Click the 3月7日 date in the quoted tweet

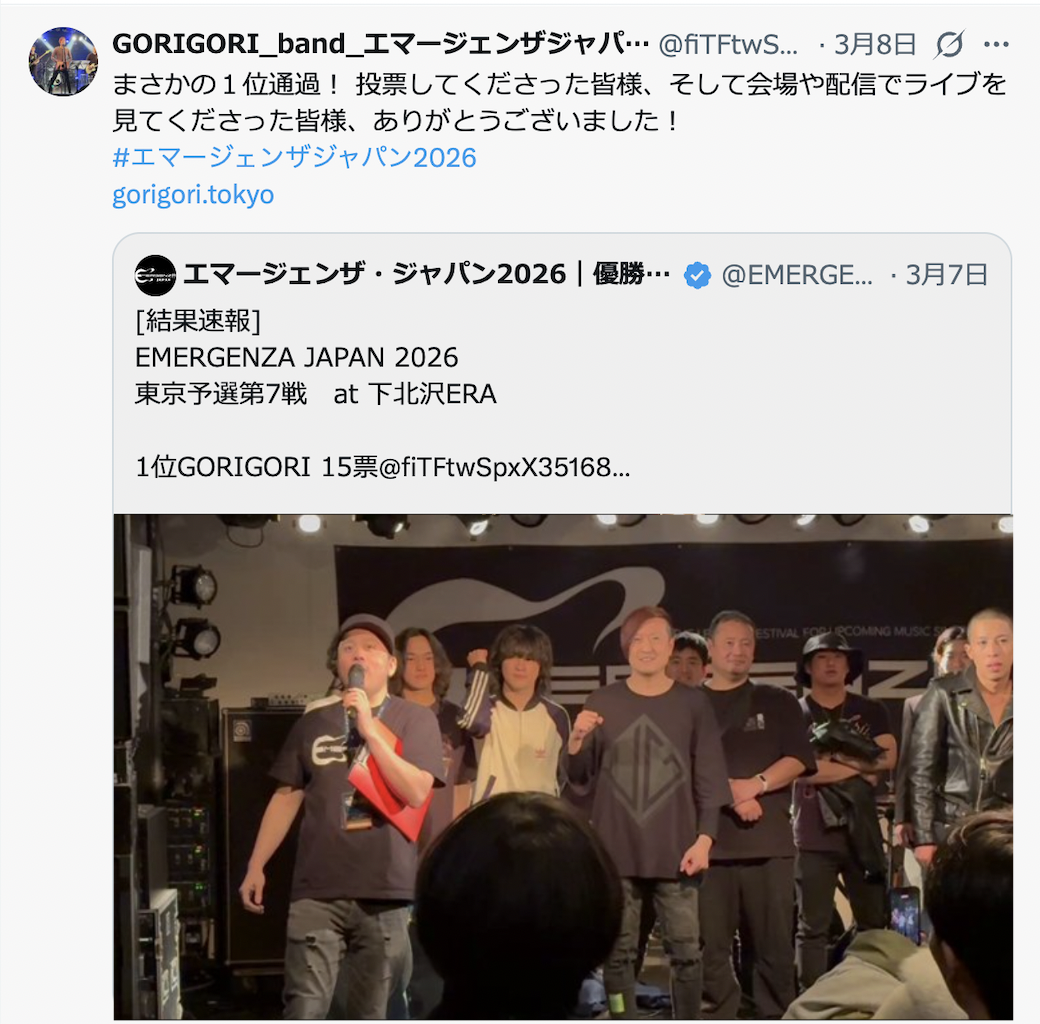click(946, 275)
